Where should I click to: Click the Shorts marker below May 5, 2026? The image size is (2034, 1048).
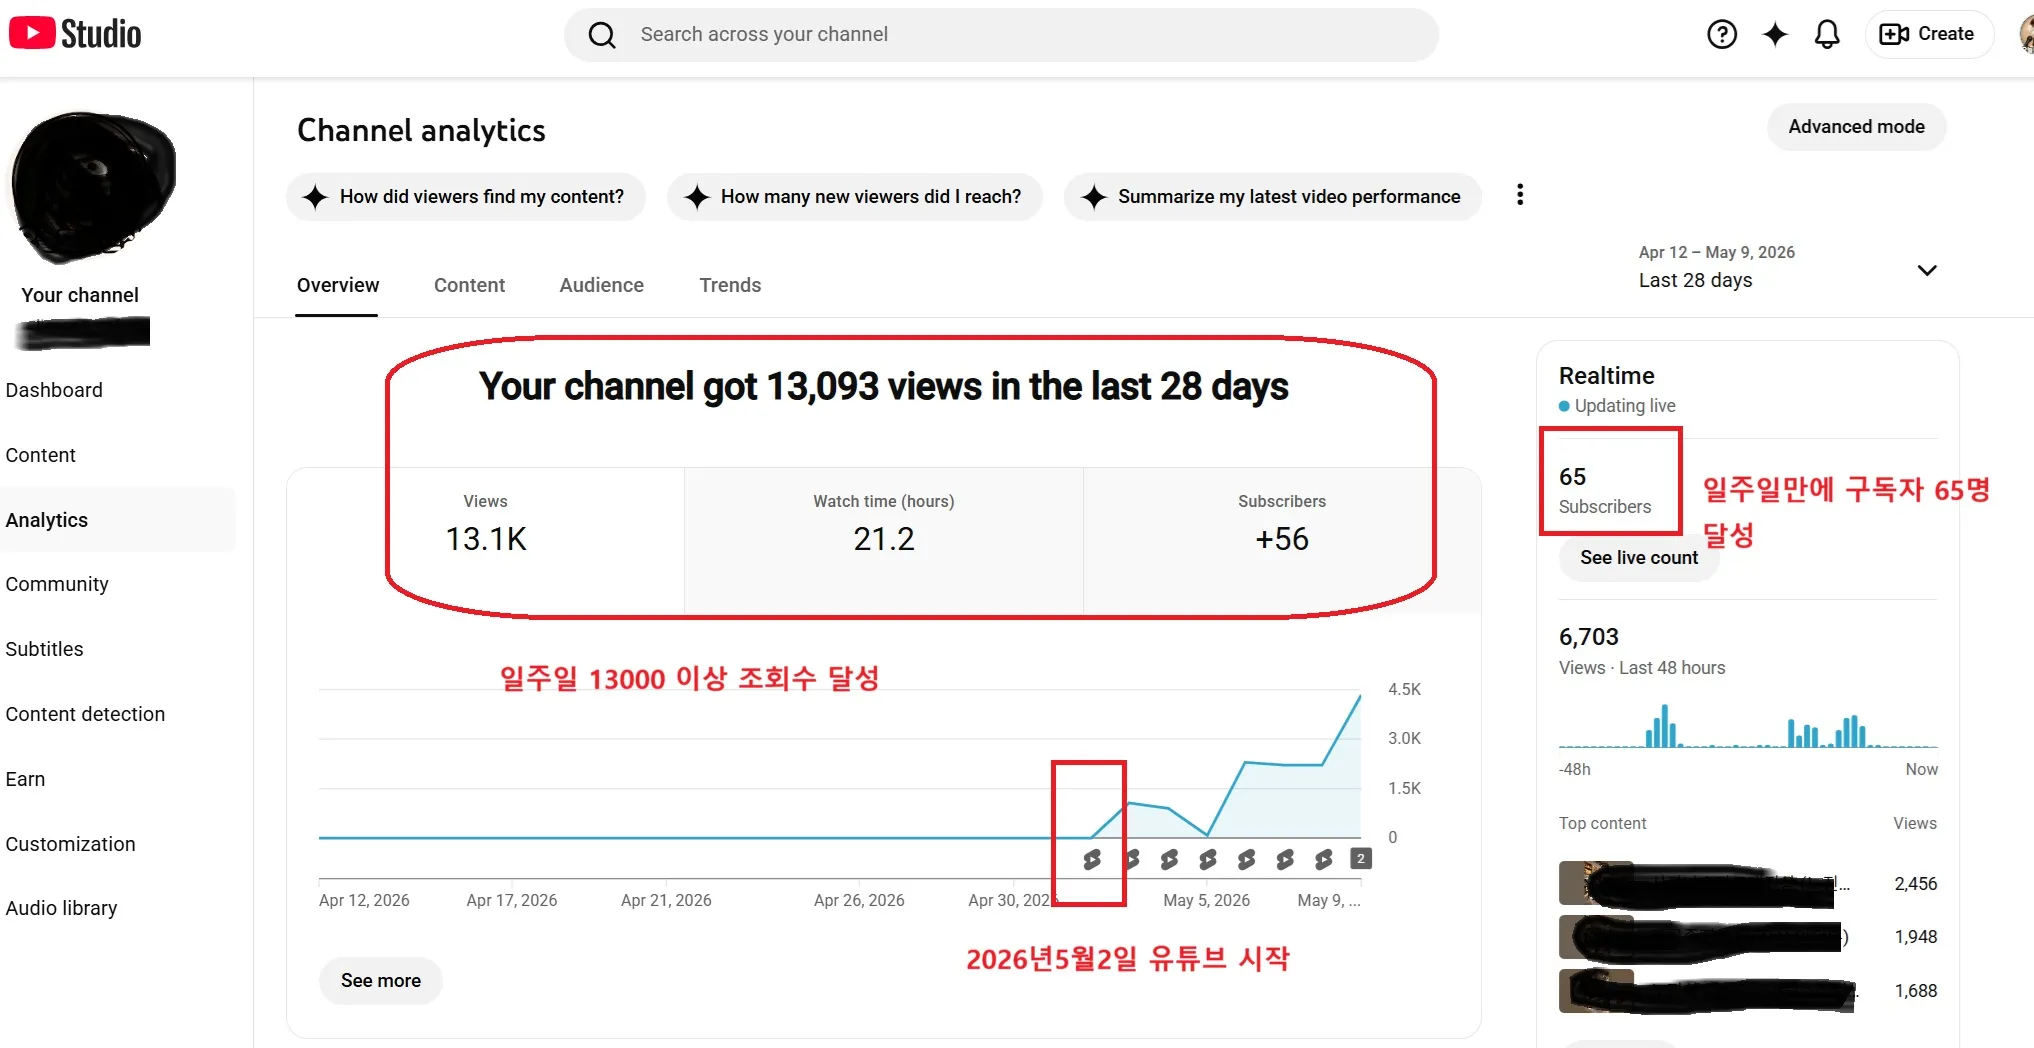click(x=1208, y=859)
